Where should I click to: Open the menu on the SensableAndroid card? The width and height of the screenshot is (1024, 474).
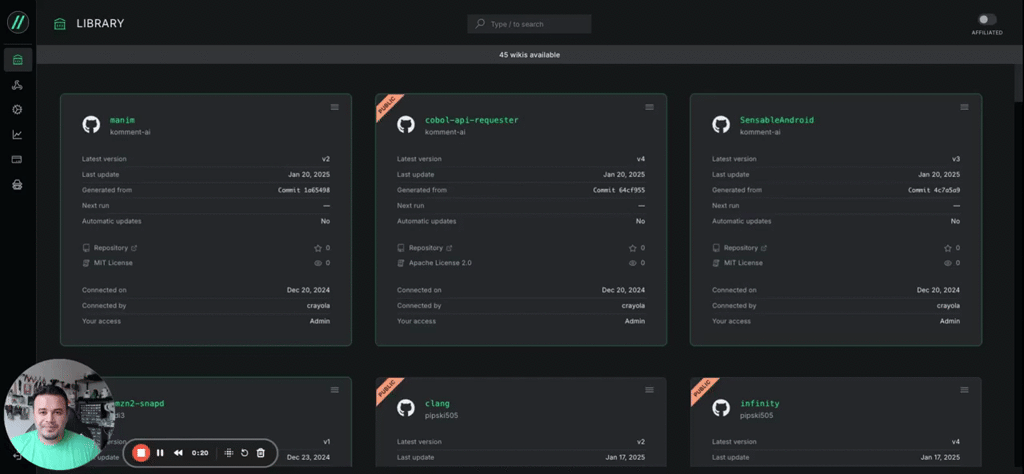click(965, 107)
